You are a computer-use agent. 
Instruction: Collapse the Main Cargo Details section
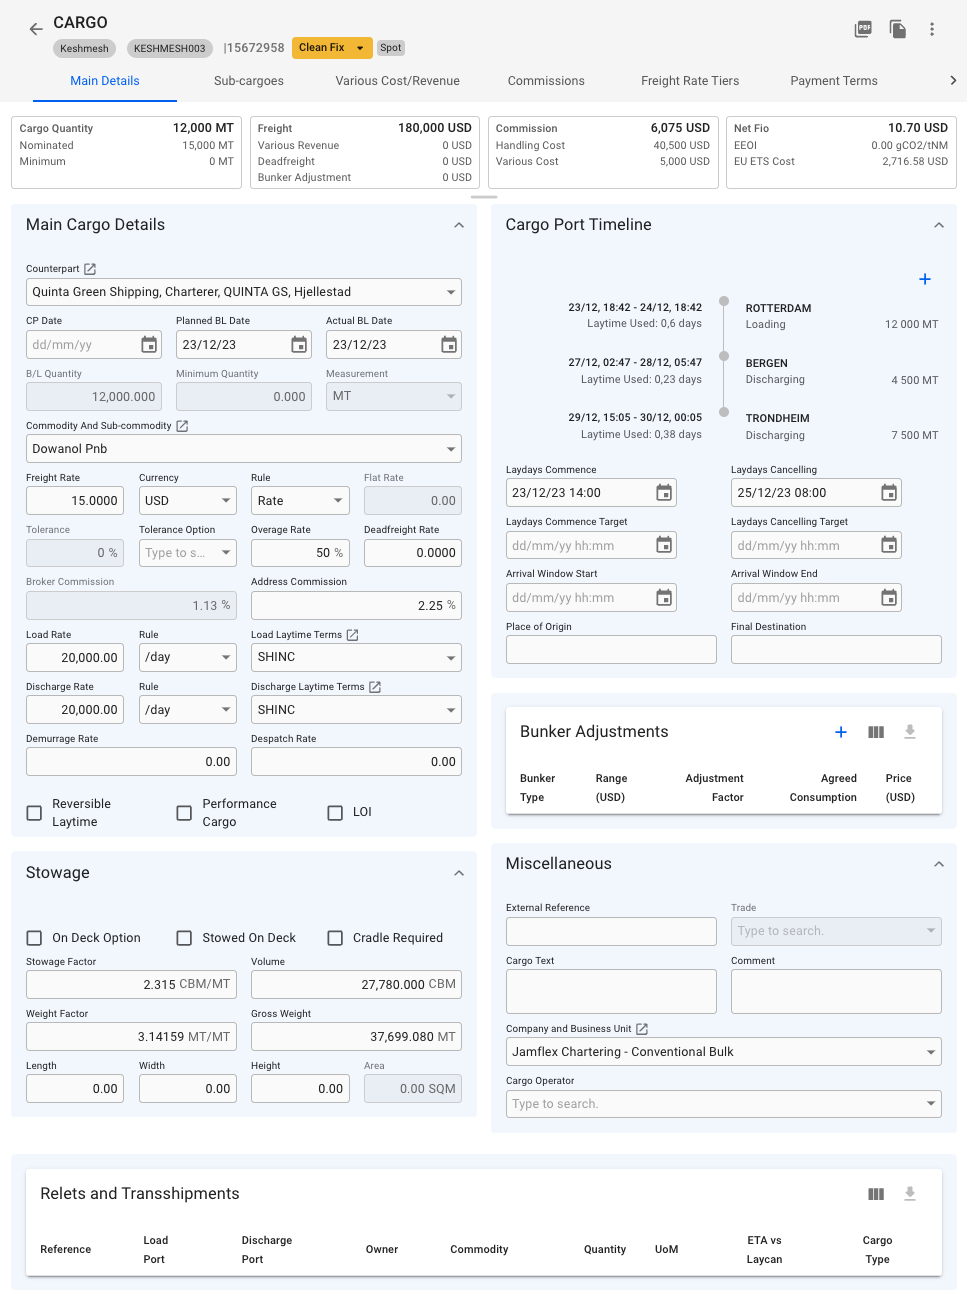(459, 225)
